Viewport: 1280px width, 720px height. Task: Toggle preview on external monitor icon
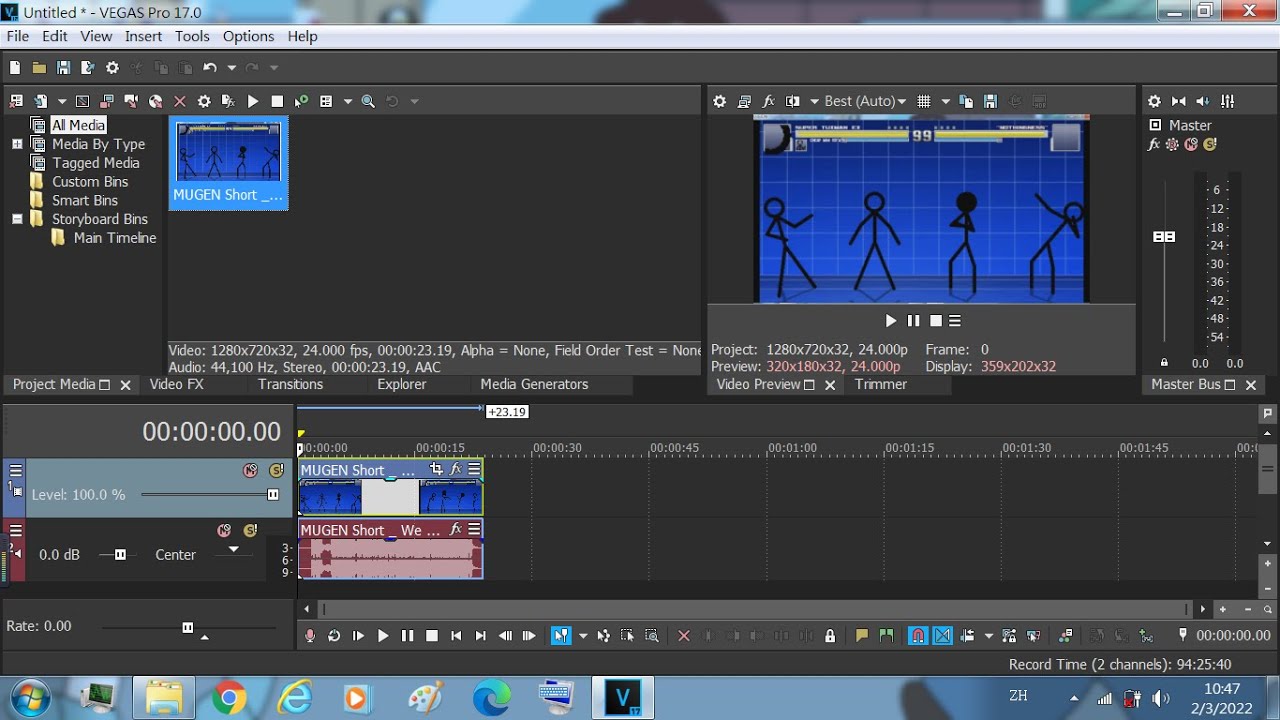pyautogui.click(x=744, y=101)
